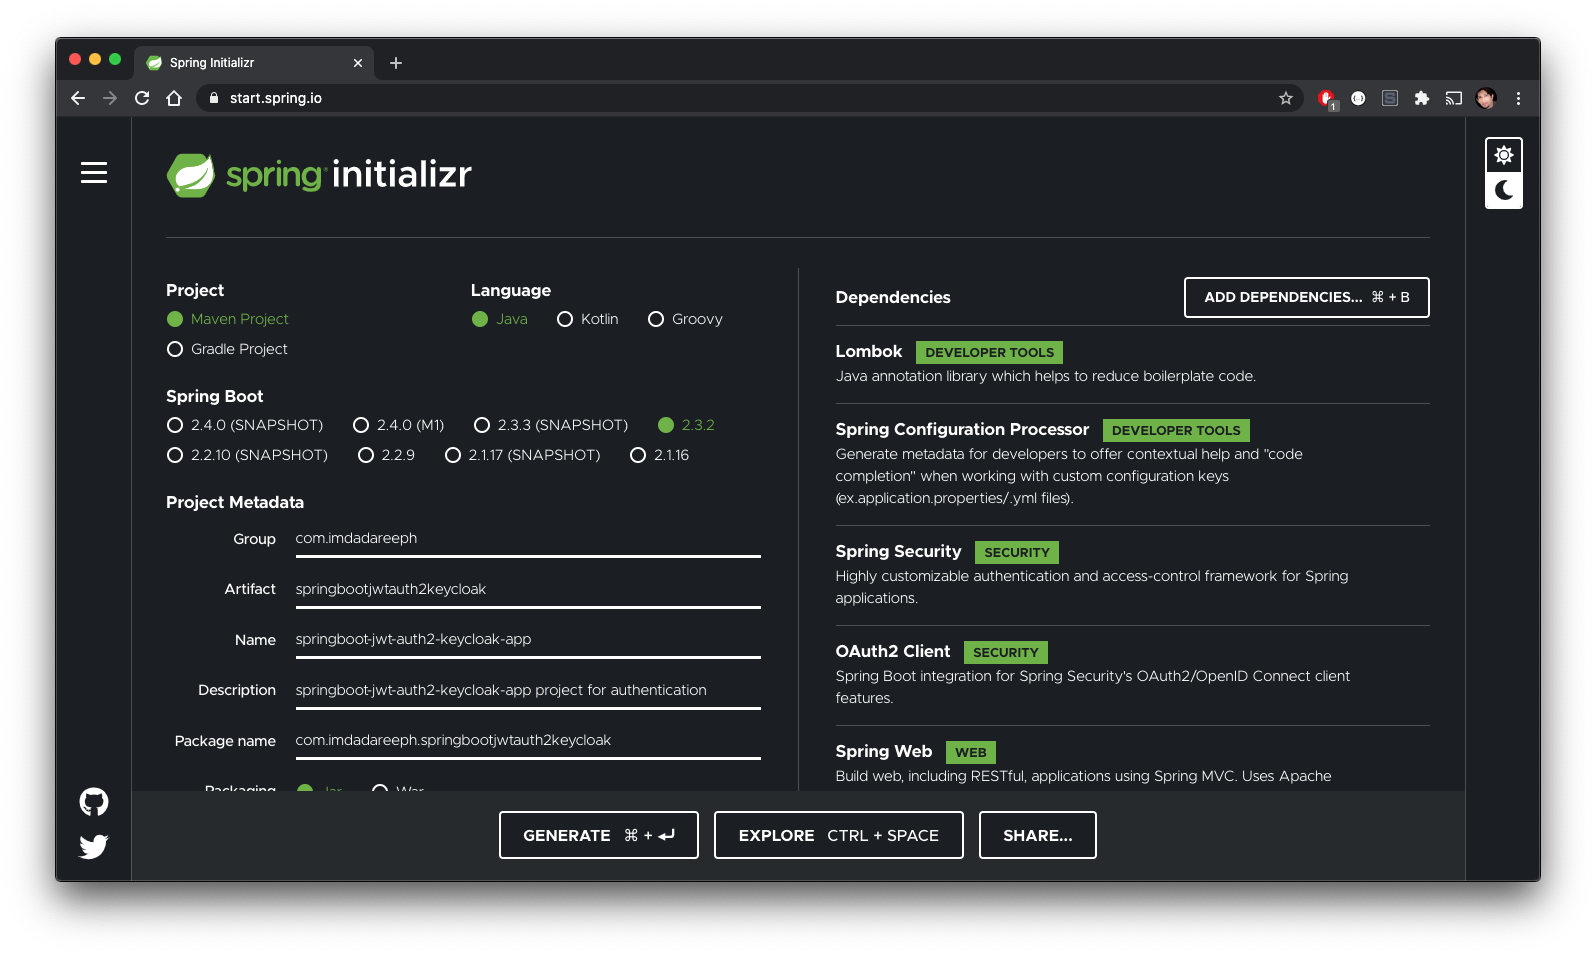Select Gradle Project option
The image size is (1596, 955).
pos(227,349)
